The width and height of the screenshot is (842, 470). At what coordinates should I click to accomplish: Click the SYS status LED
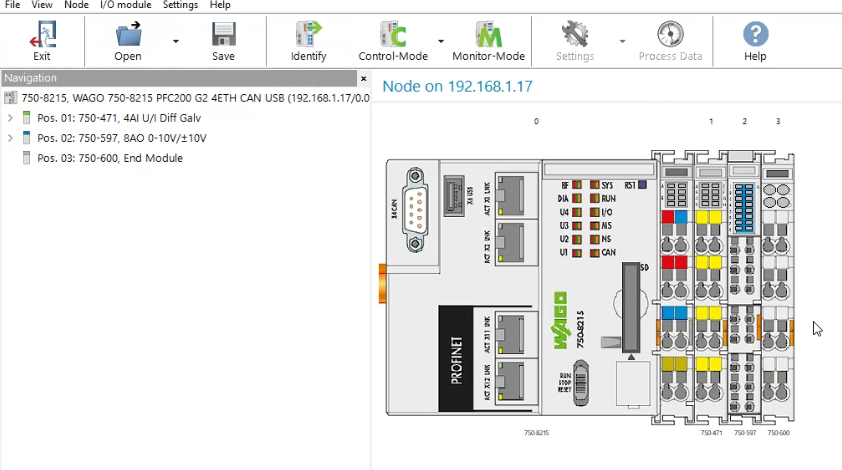[594, 185]
